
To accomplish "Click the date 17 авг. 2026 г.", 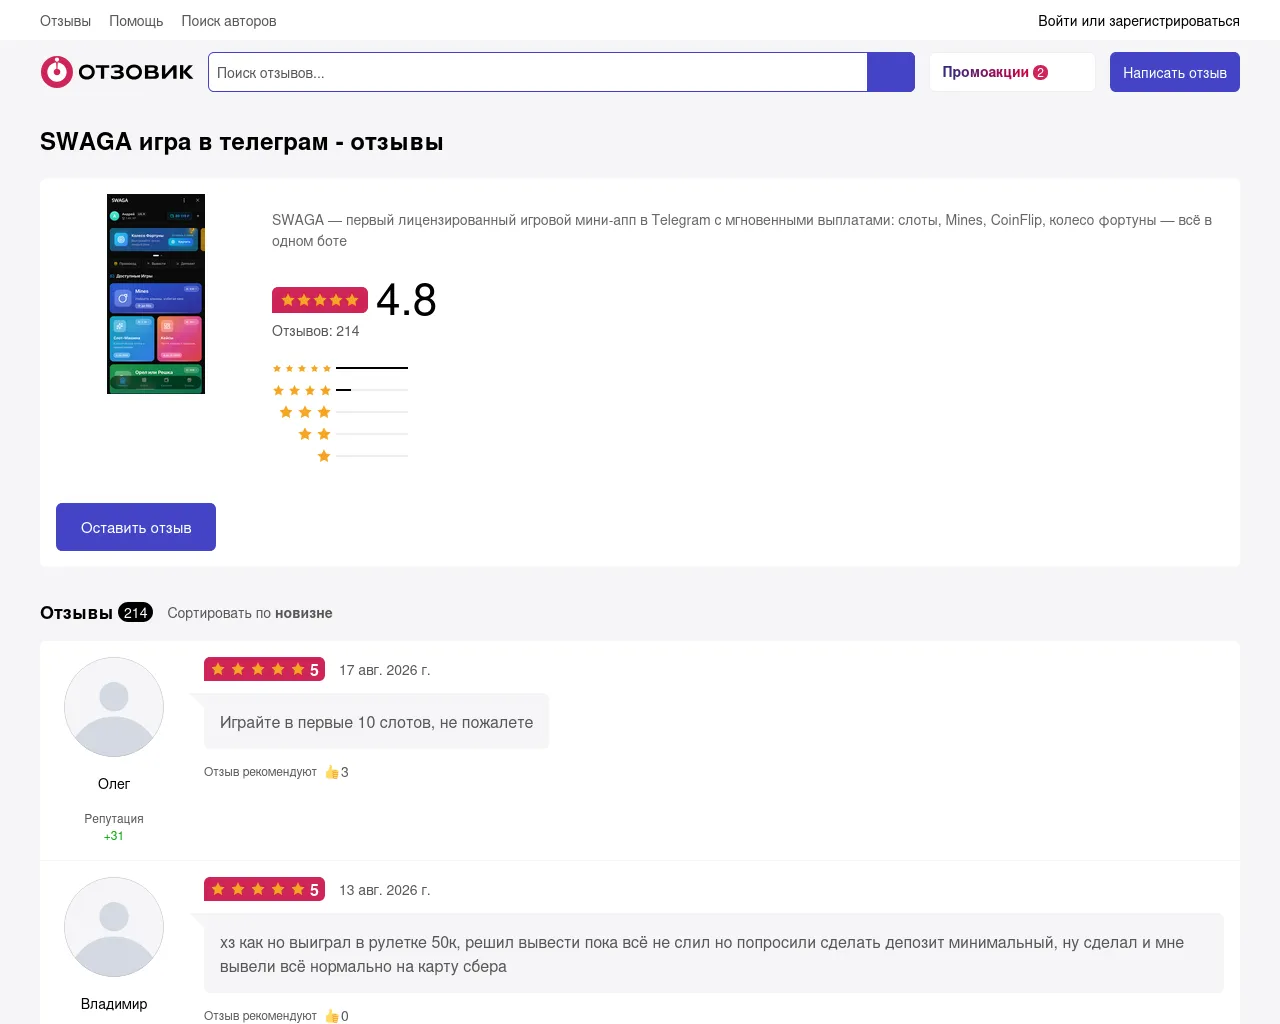I will [385, 670].
